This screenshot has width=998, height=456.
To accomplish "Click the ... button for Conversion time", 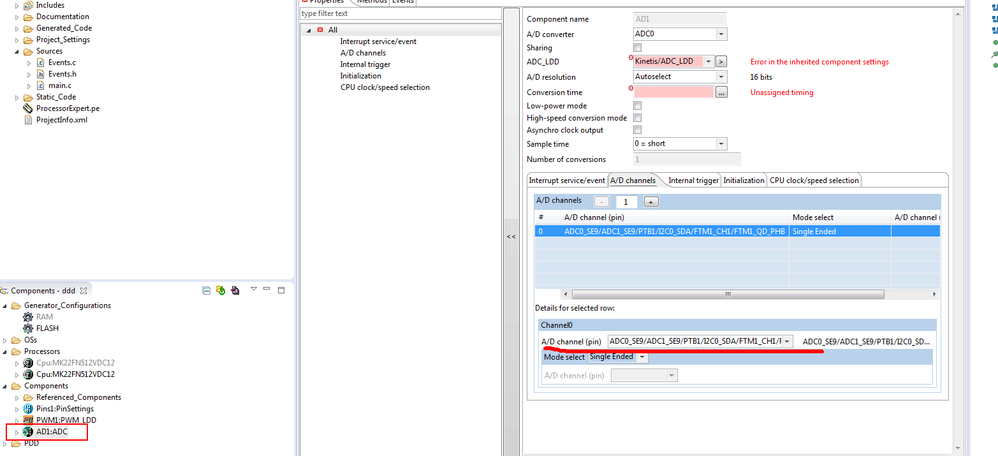I will coord(721,92).
